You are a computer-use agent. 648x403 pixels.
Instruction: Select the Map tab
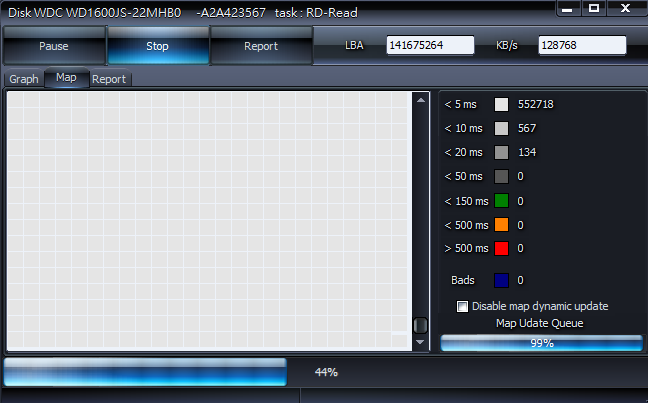click(67, 77)
